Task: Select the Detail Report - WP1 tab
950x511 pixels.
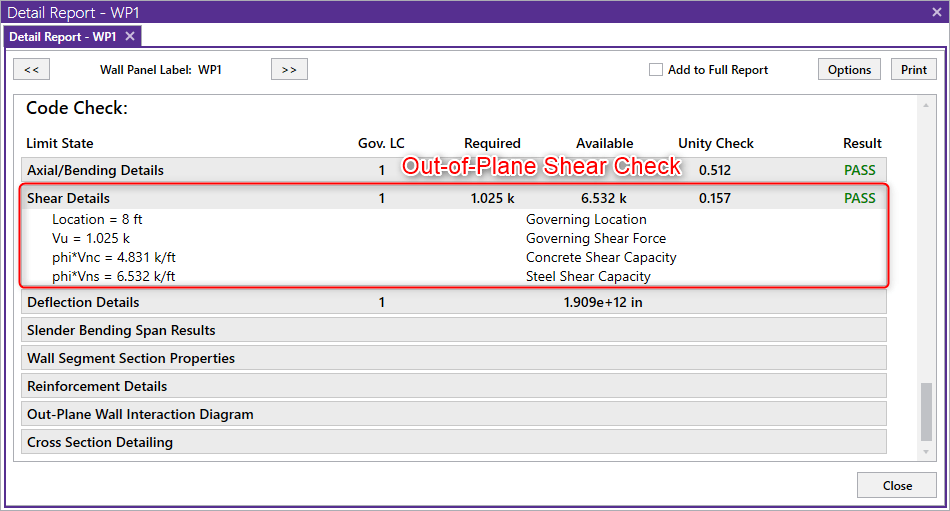Action: (x=62, y=36)
